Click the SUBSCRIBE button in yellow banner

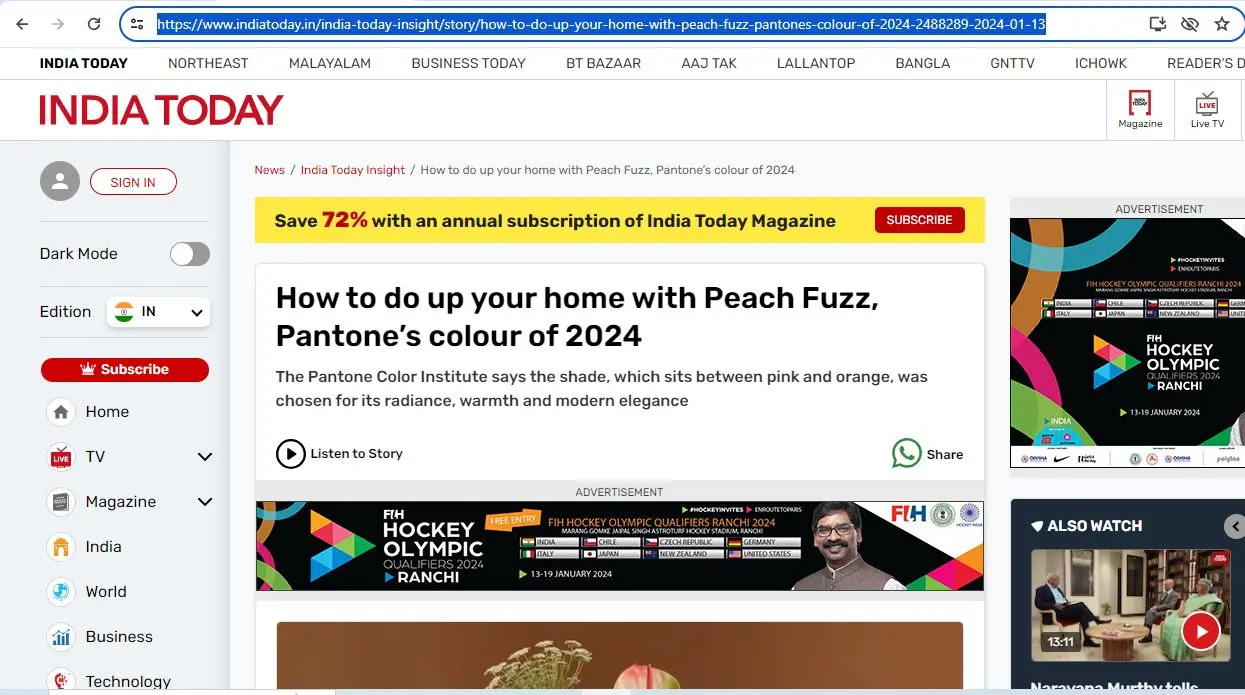tap(919, 220)
